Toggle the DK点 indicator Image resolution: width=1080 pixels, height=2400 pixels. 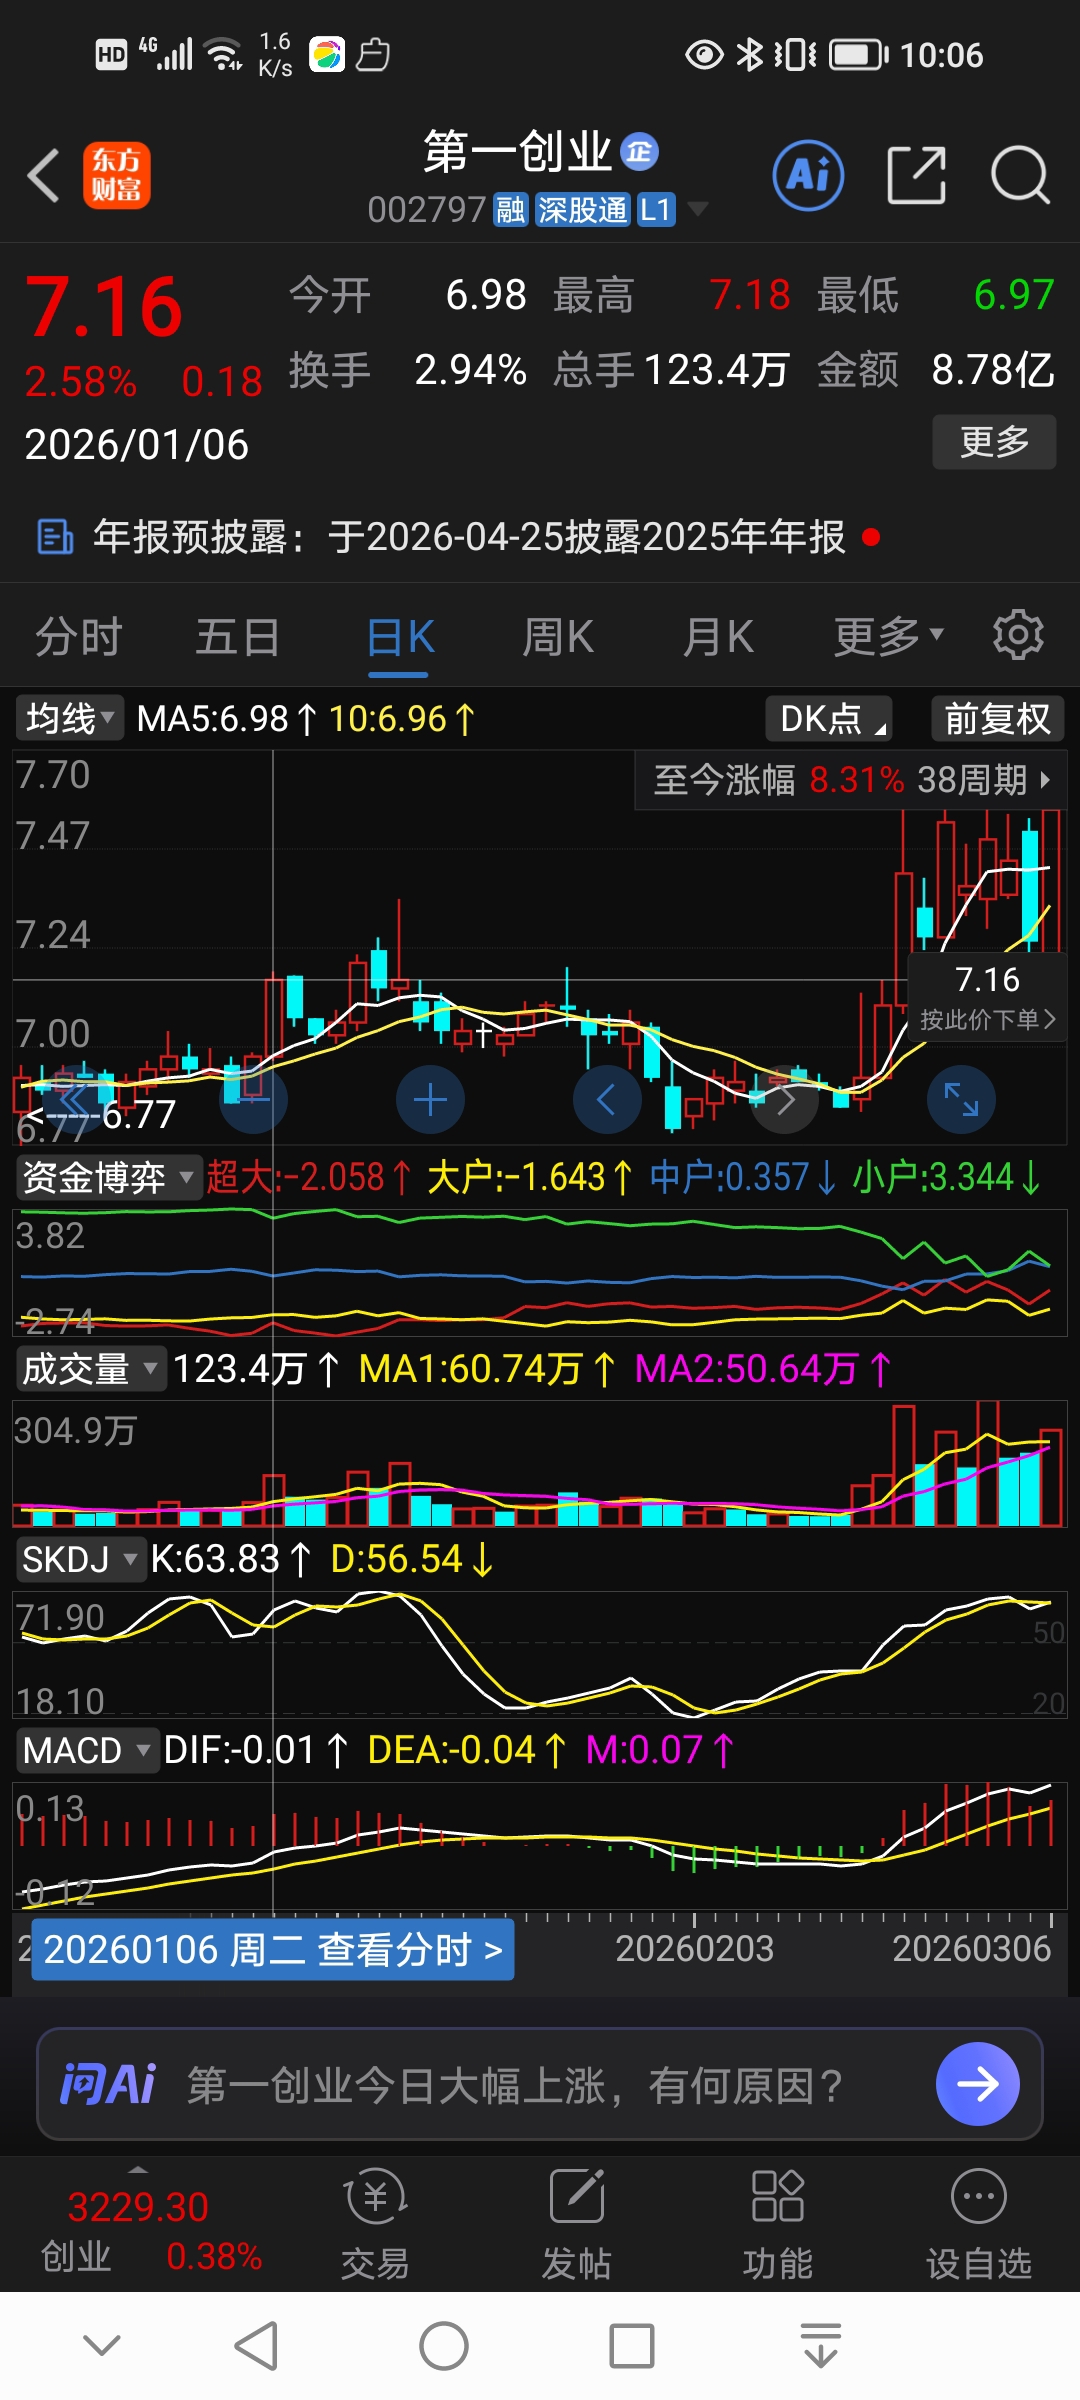click(x=829, y=718)
